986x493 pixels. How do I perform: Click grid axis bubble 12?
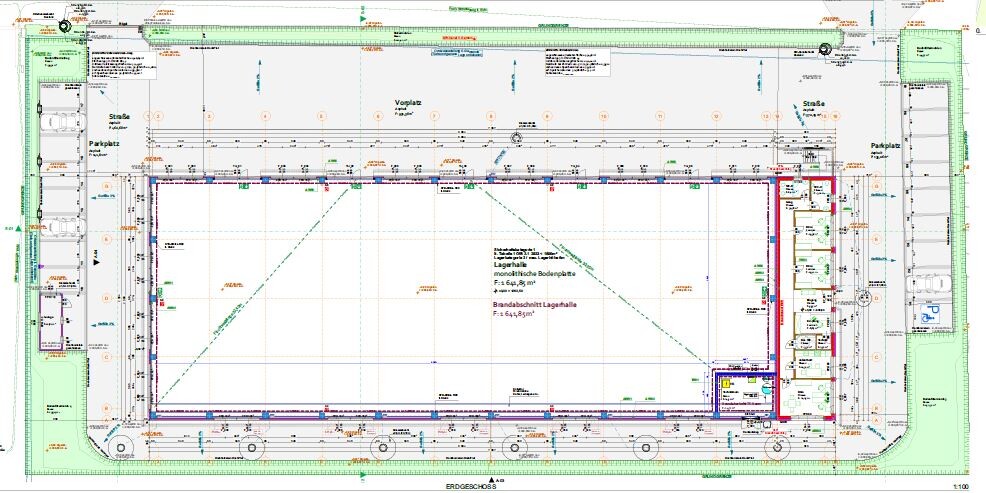click(716, 116)
